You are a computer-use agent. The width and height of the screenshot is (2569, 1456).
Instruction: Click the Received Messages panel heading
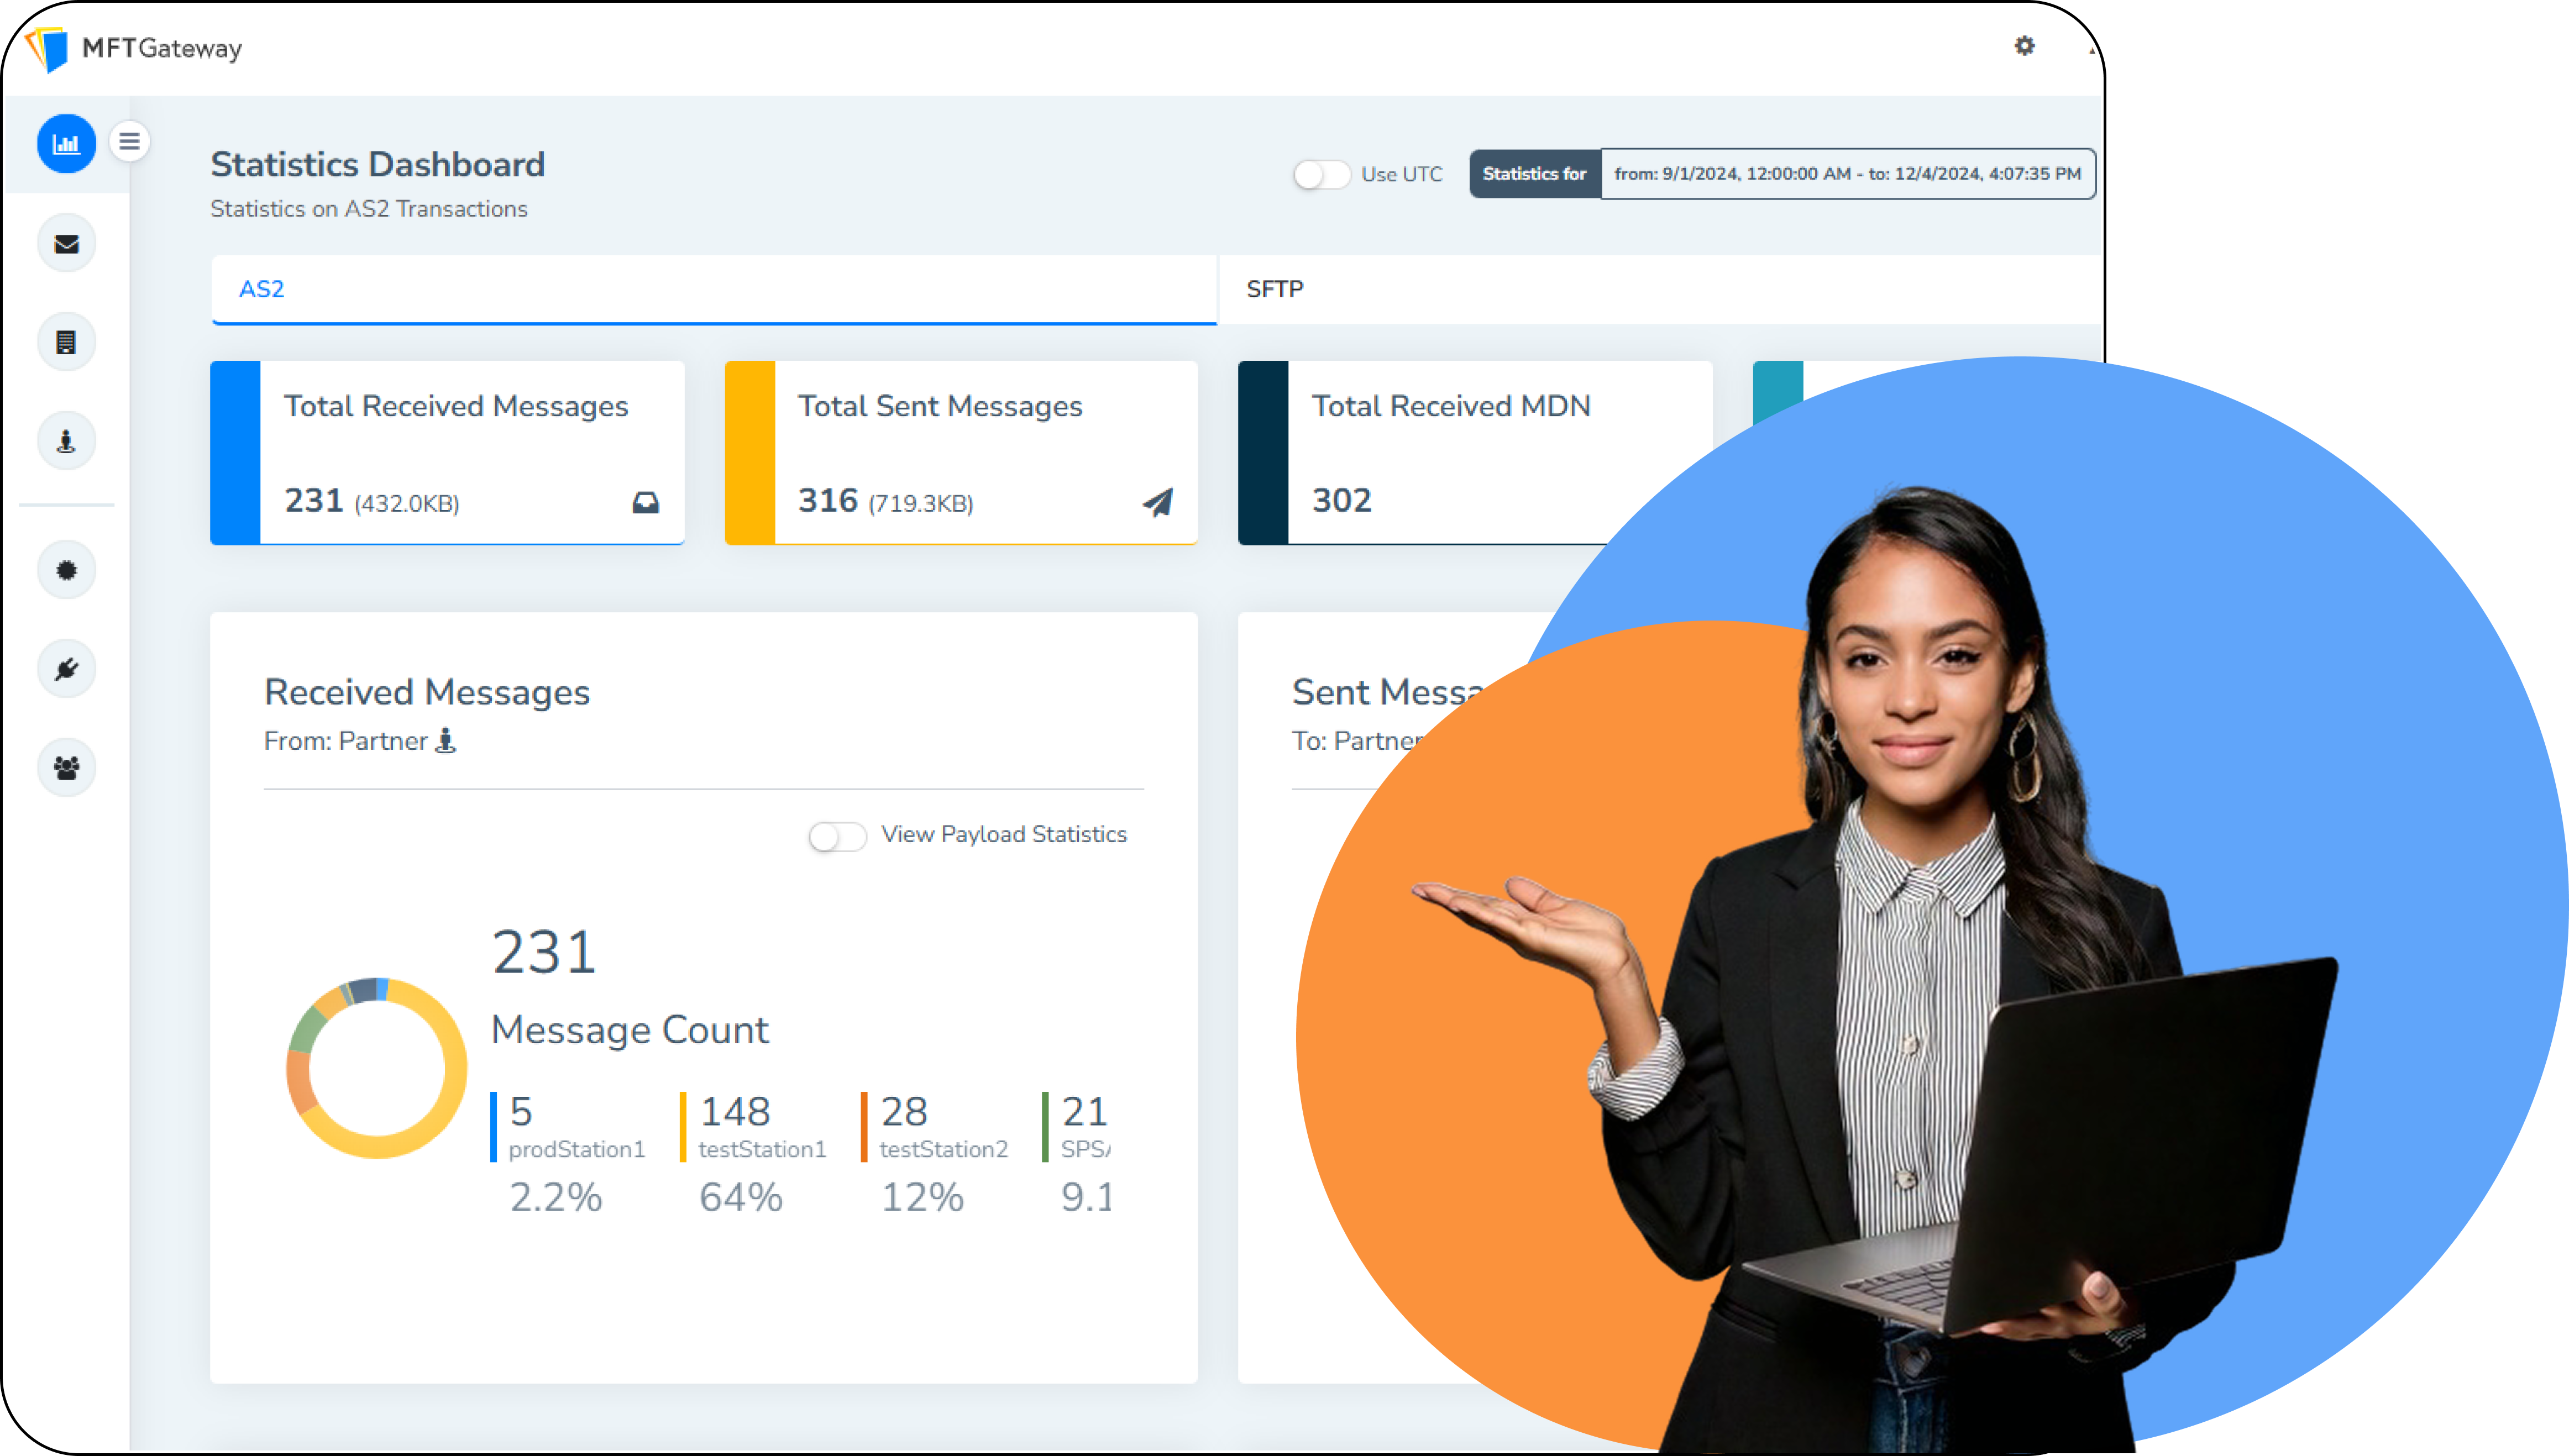427,692
